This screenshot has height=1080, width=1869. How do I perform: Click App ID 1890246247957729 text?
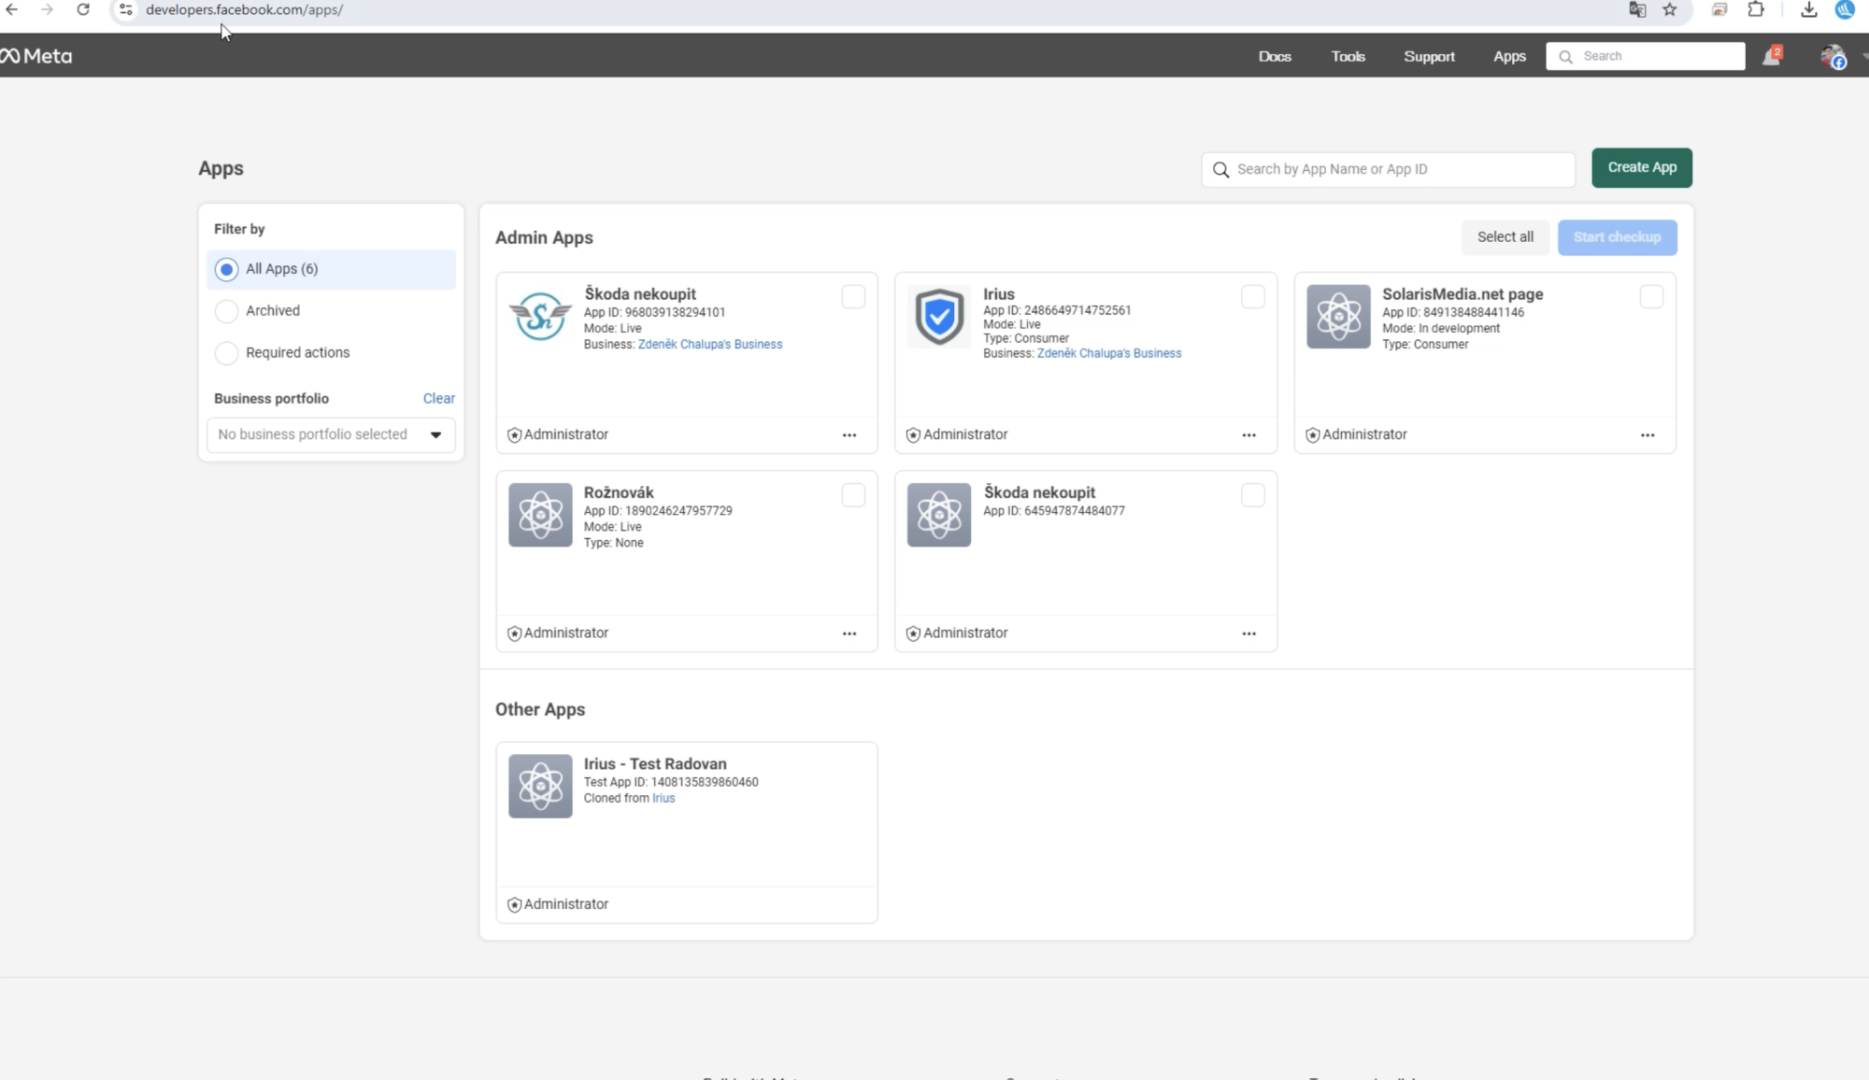658,511
